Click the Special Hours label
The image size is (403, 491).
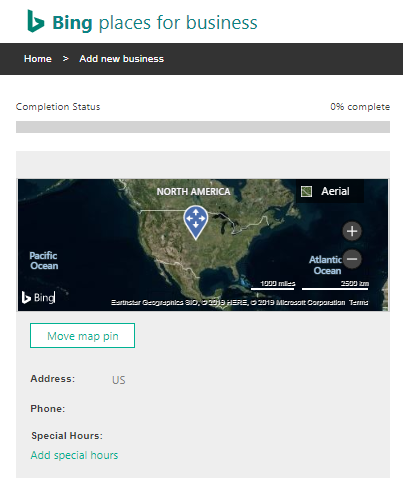[x=67, y=436]
